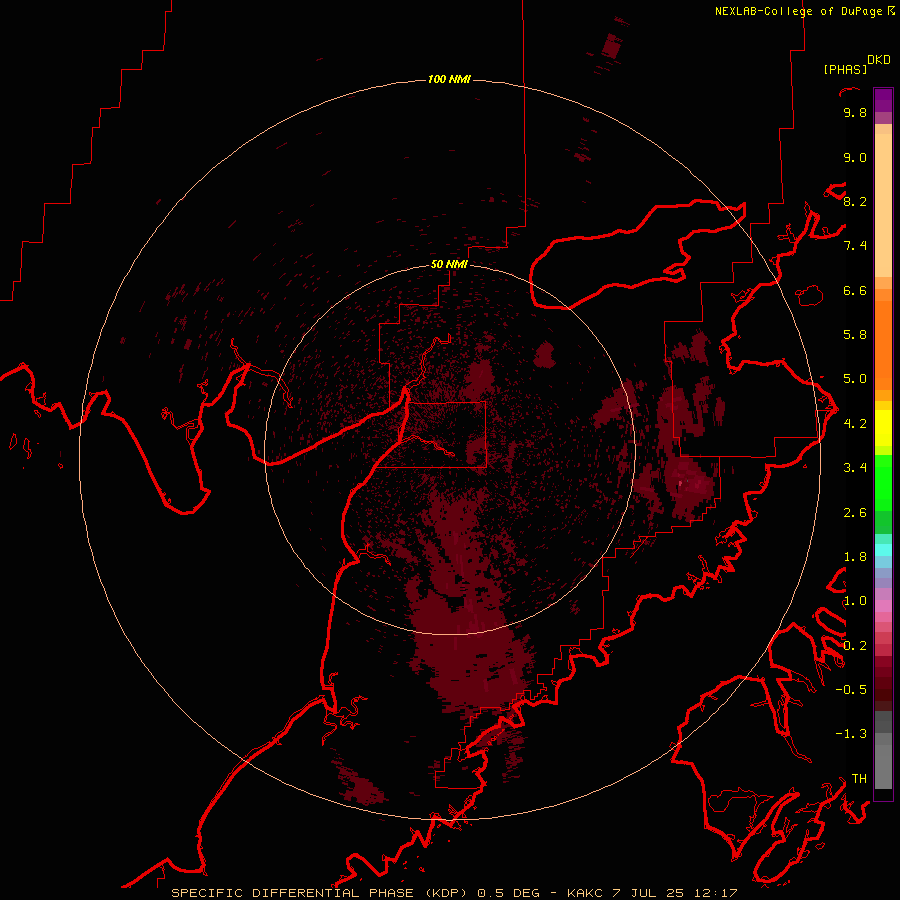
Task: Click the KAKC station identifier in the caption
Action: 587,893
